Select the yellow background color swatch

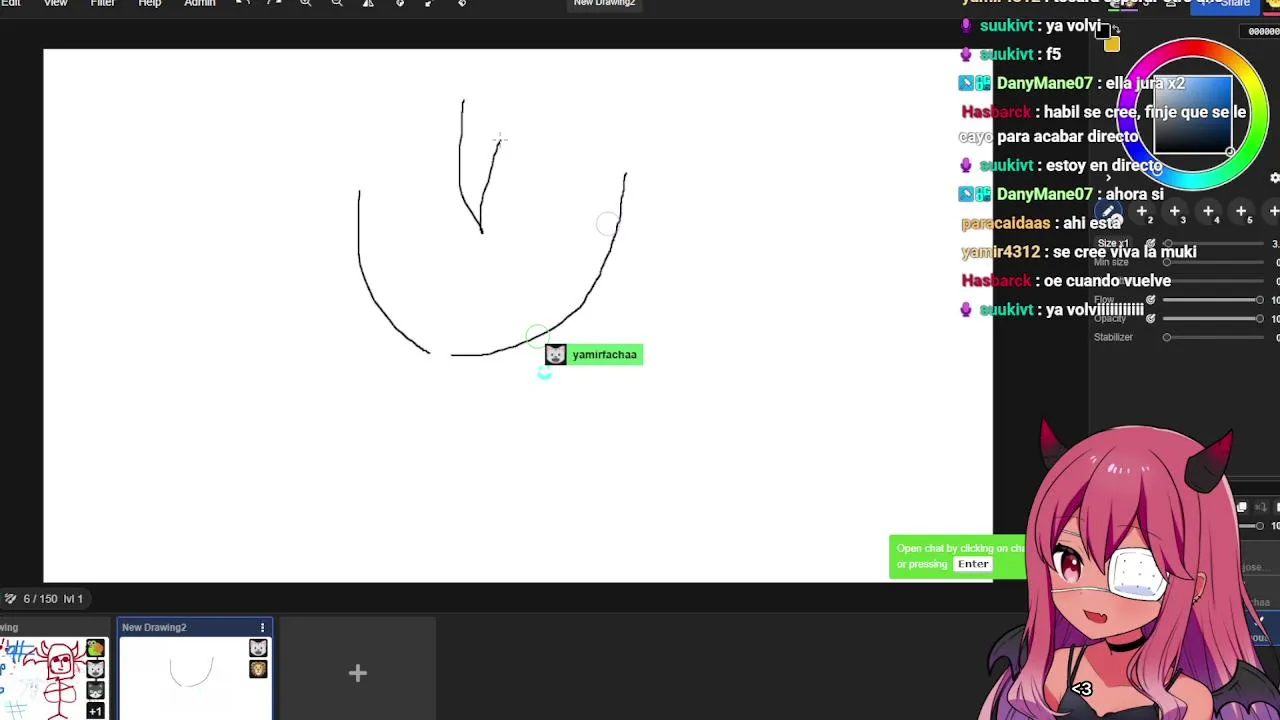pos(1112,43)
